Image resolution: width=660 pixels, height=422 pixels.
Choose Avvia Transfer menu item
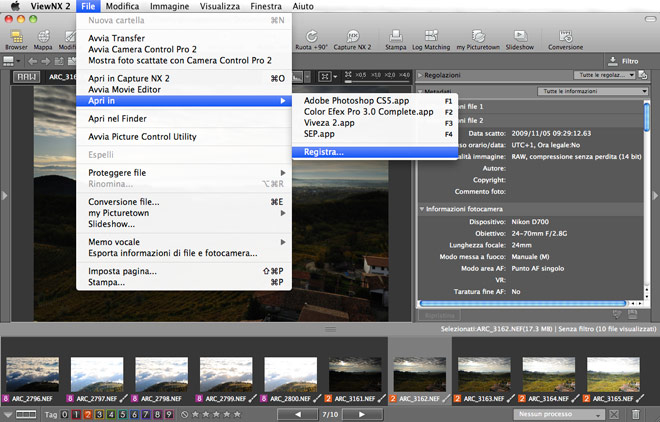pyautogui.click(x=184, y=38)
